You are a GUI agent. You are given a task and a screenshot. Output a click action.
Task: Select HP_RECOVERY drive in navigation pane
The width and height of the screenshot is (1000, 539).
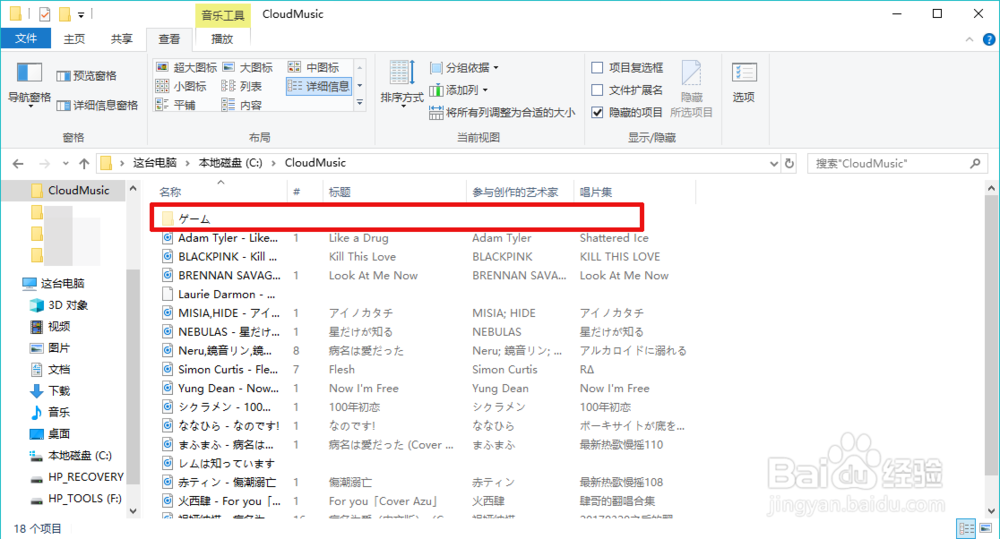pyautogui.click(x=77, y=477)
